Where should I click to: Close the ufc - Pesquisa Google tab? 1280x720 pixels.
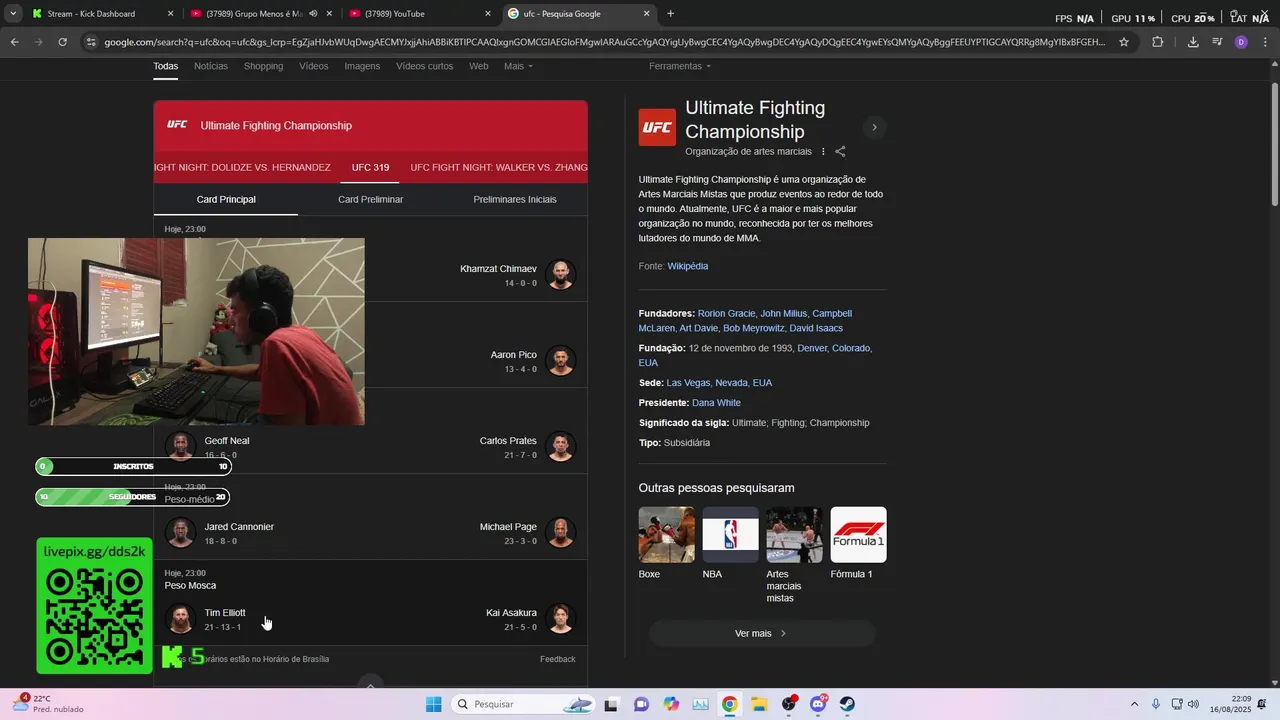[646, 14]
